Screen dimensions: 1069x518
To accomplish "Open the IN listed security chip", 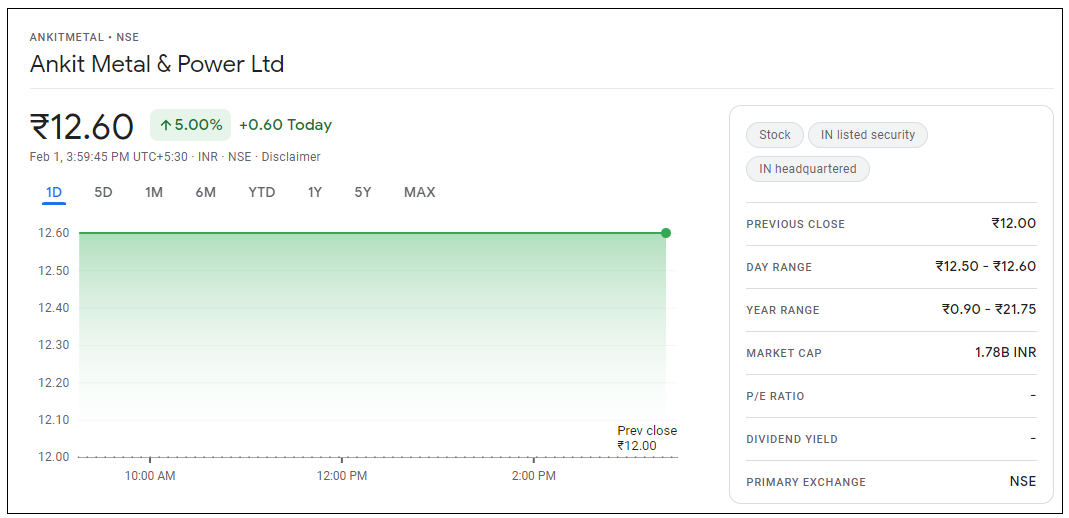I will click(x=867, y=135).
